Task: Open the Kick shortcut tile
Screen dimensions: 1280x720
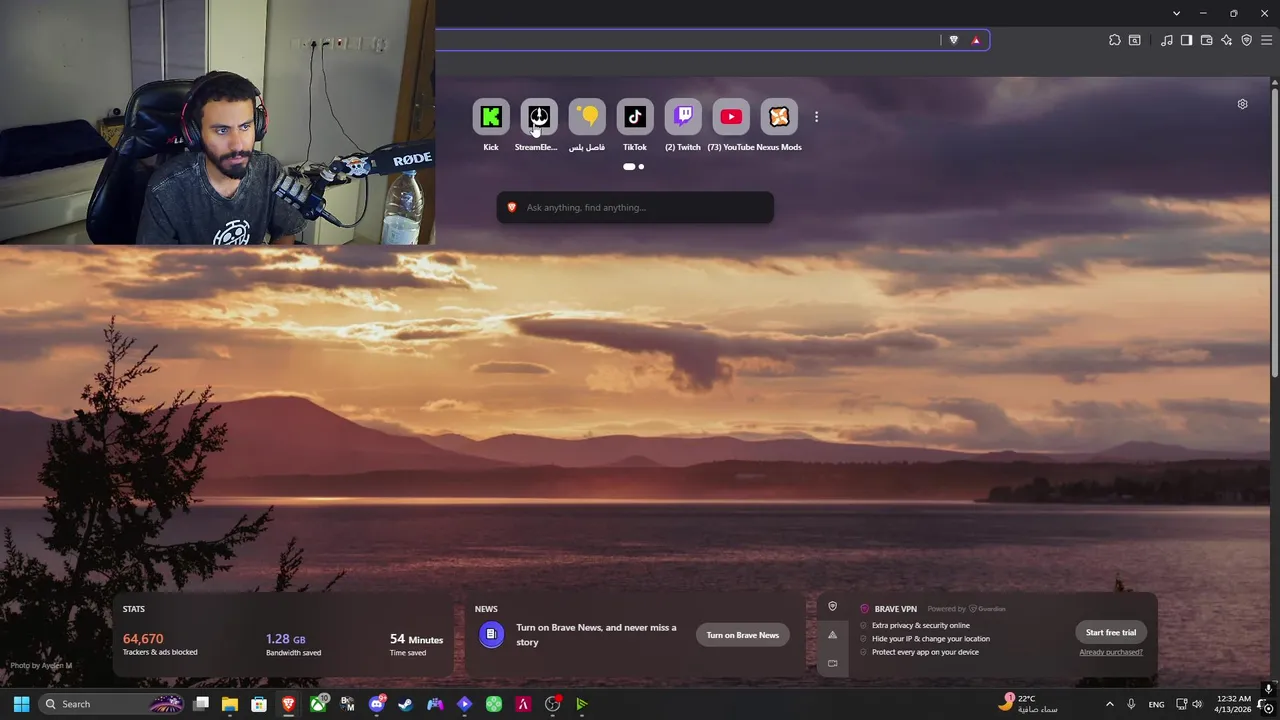Action: (491, 117)
